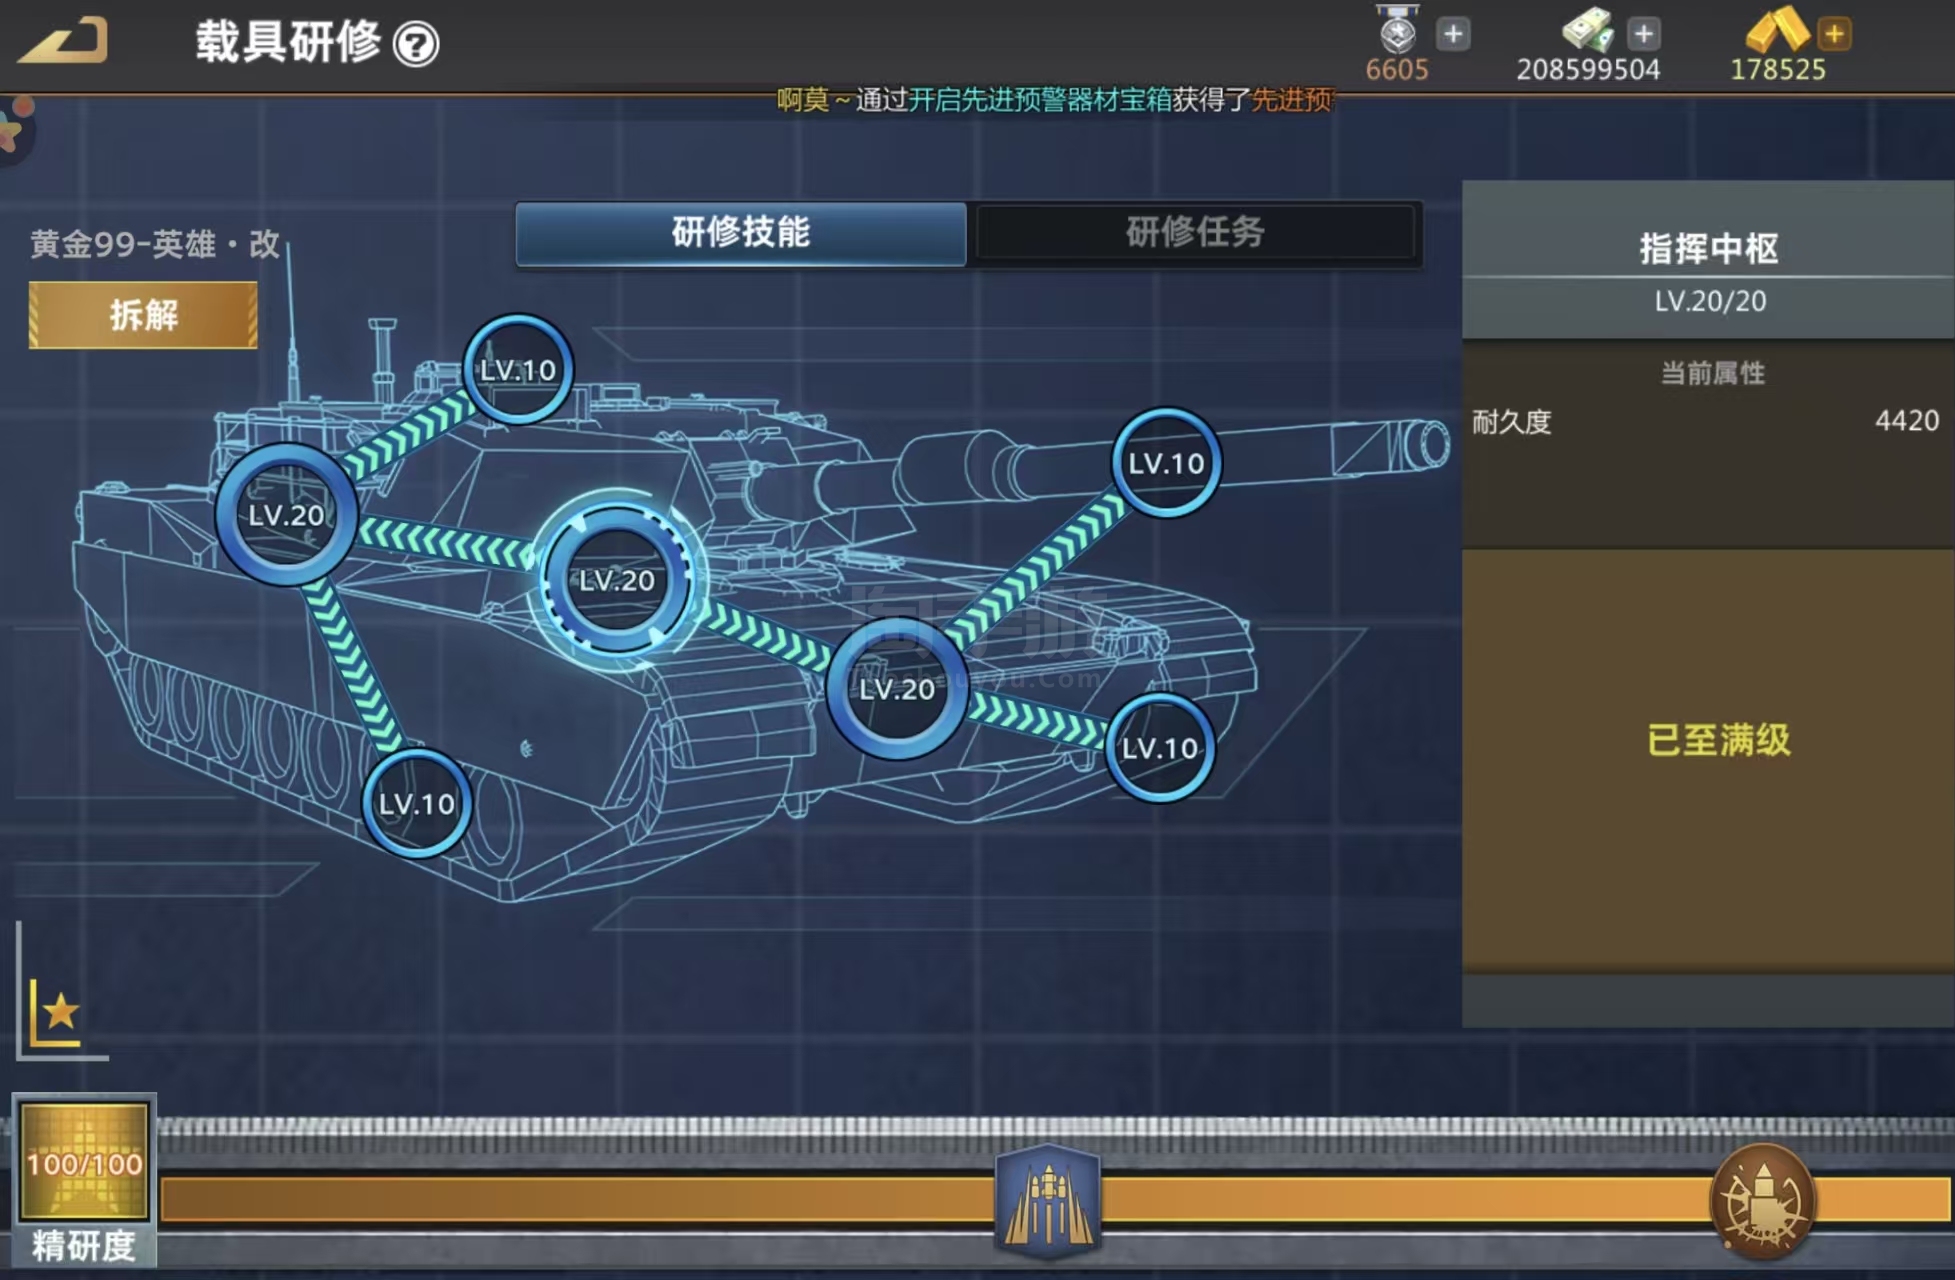
Task: Click the 100/100 精研度 thumbnail
Action: click(x=85, y=1163)
